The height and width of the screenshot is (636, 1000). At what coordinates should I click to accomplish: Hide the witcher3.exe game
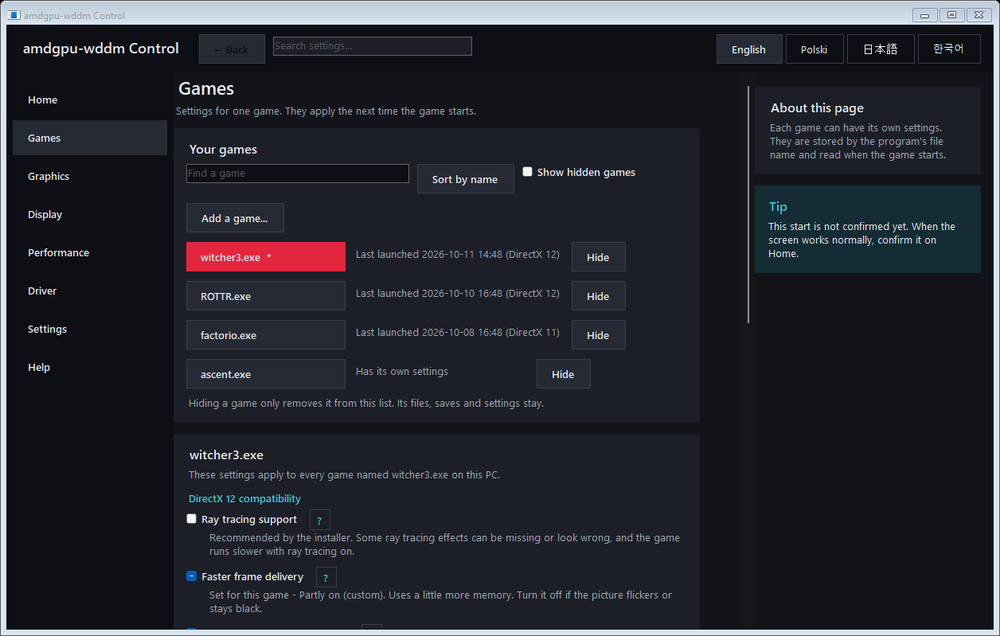click(x=598, y=257)
